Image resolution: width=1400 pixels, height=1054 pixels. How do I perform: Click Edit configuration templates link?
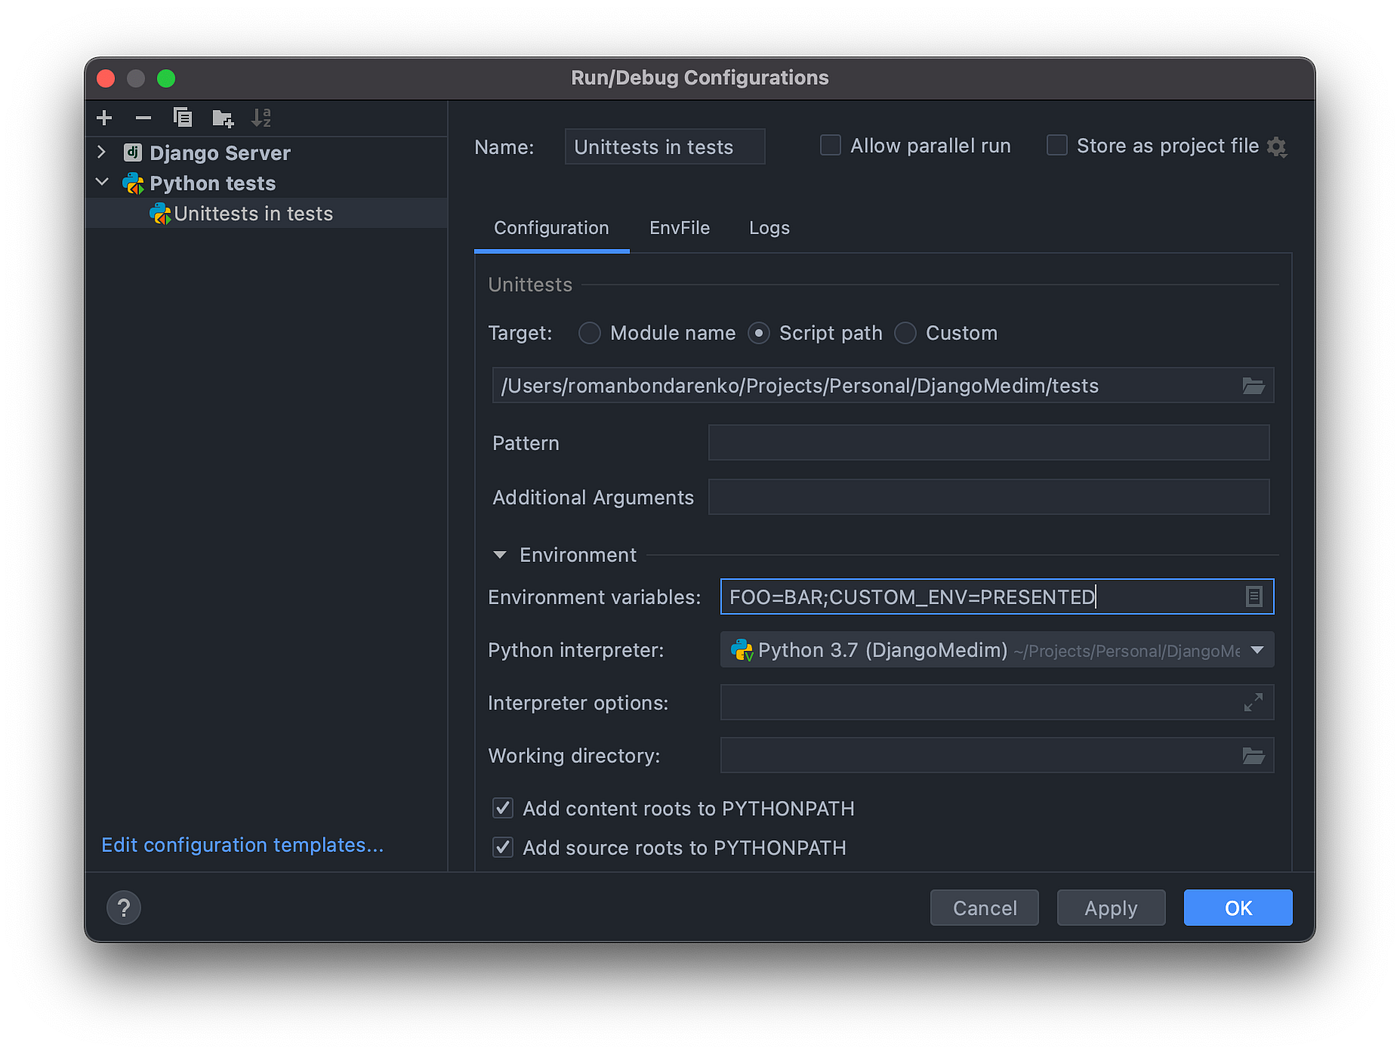241,845
